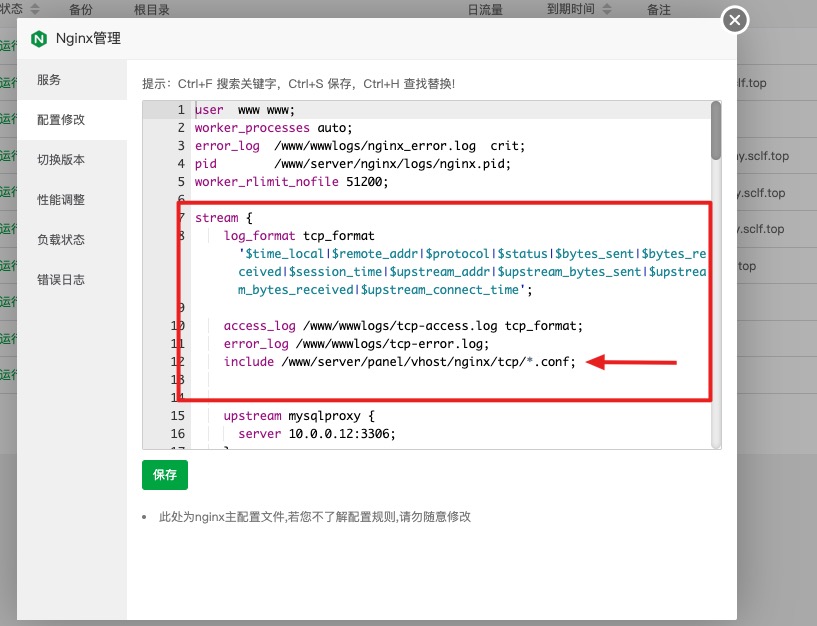Open the 服务 tab
The image size is (817, 626).
(x=72, y=80)
